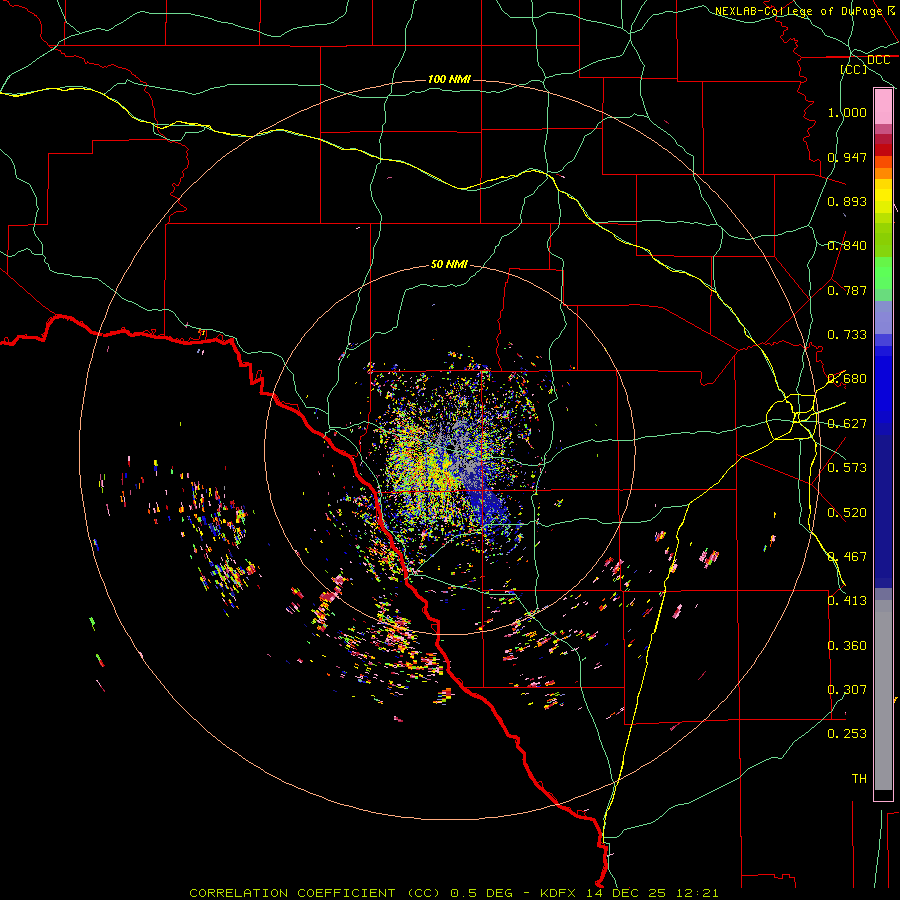Image resolution: width=900 pixels, height=900 pixels.
Task: Pick the 1.000 value on the scale
Action: click(847, 112)
